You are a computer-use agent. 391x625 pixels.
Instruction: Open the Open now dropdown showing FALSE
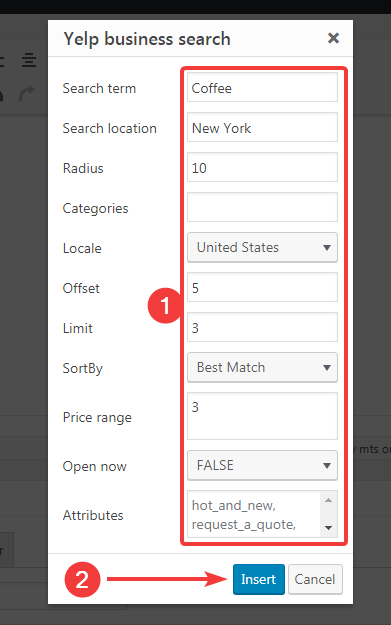point(262,465)
